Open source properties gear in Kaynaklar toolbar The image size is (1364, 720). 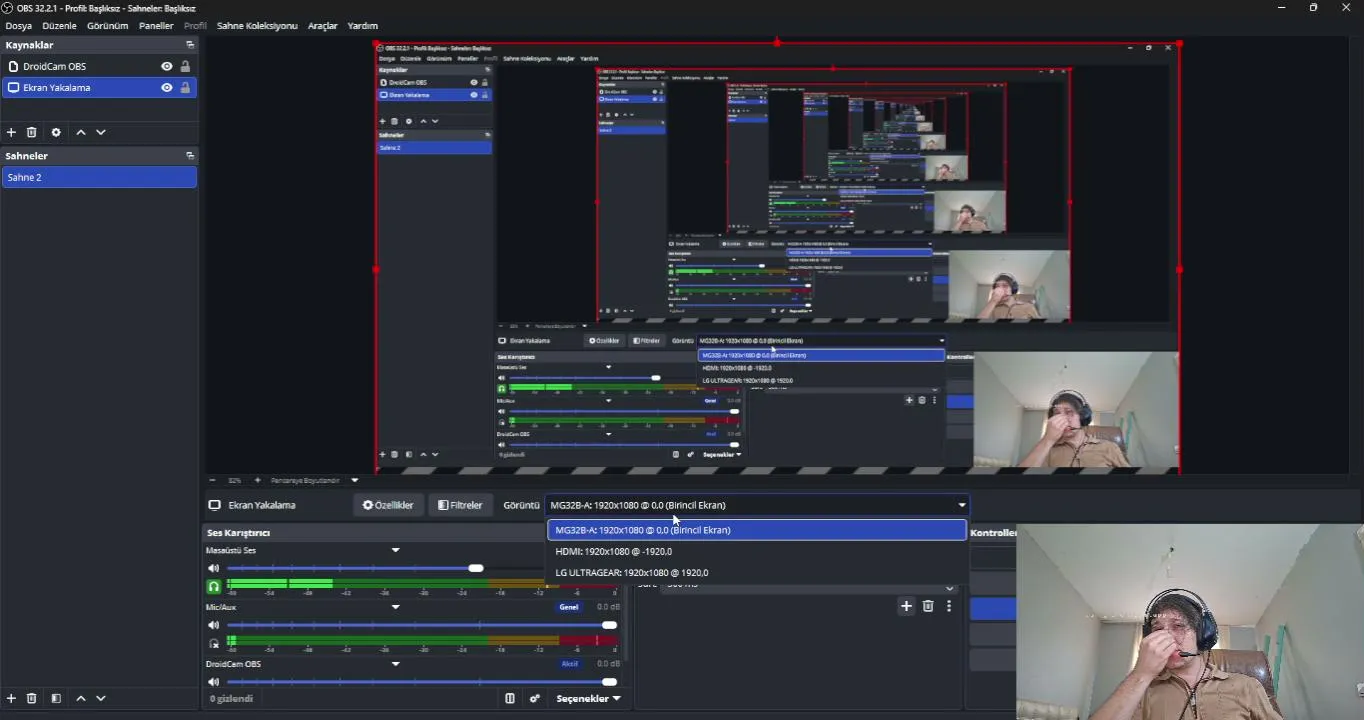tap(55, 132)
